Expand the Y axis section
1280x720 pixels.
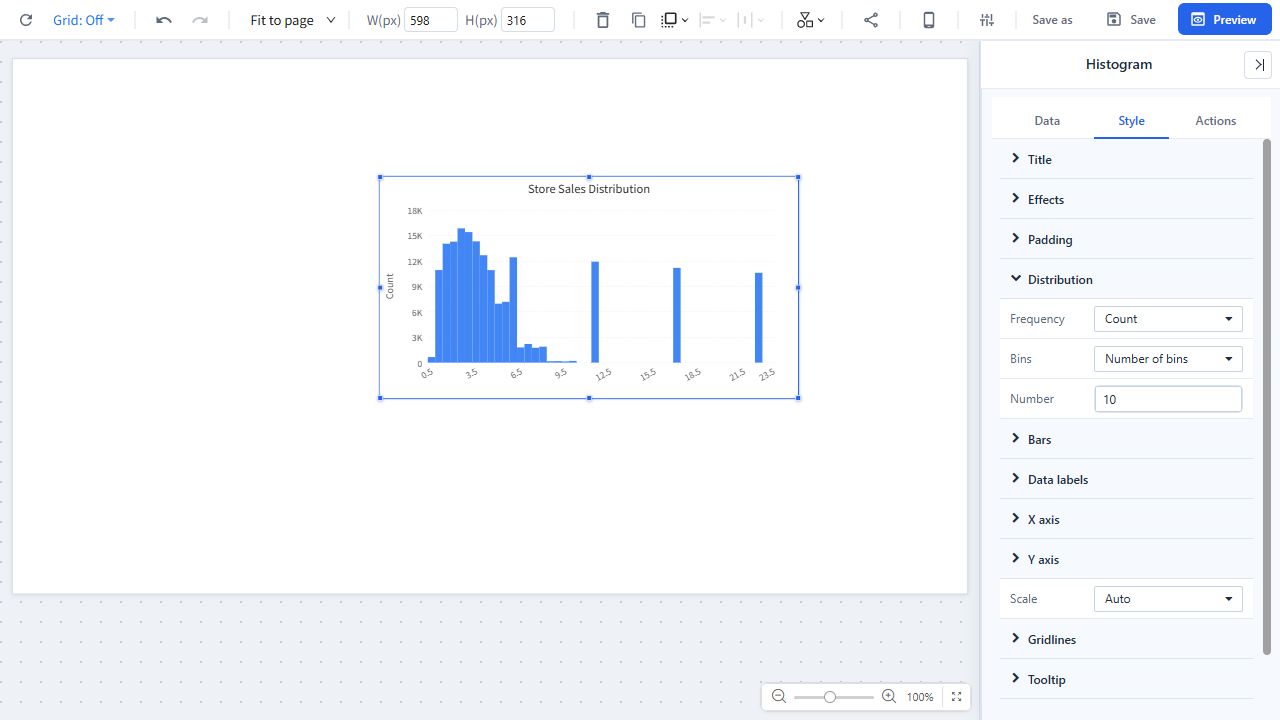pyautogui.click(x=1126, y=559)
